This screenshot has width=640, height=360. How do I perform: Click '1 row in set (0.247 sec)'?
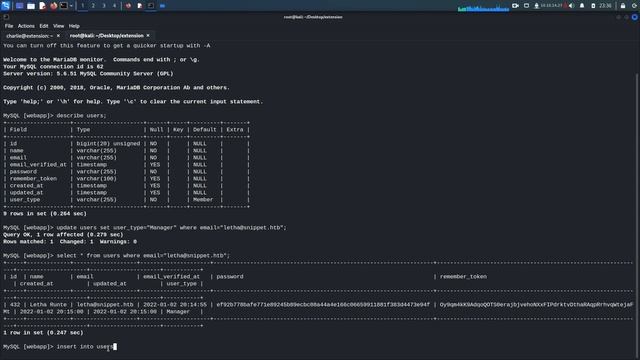click(x=43, y=333)
